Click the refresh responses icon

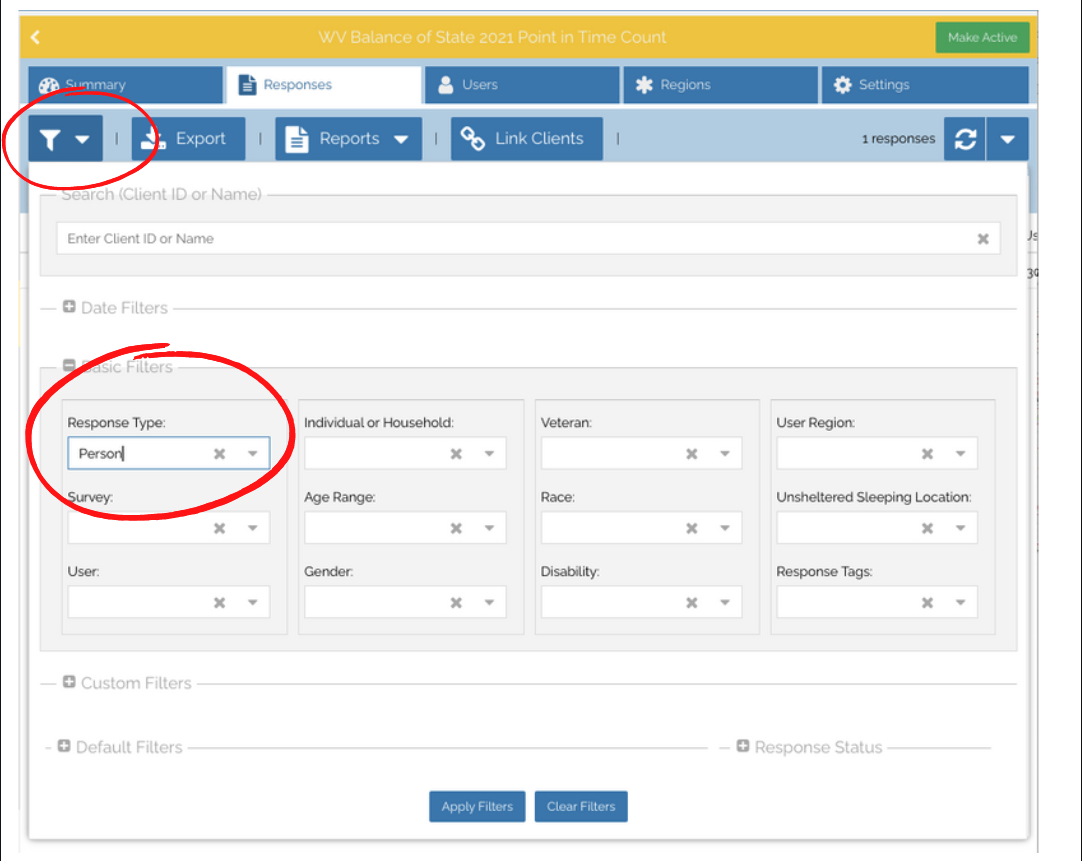(965, 139)
